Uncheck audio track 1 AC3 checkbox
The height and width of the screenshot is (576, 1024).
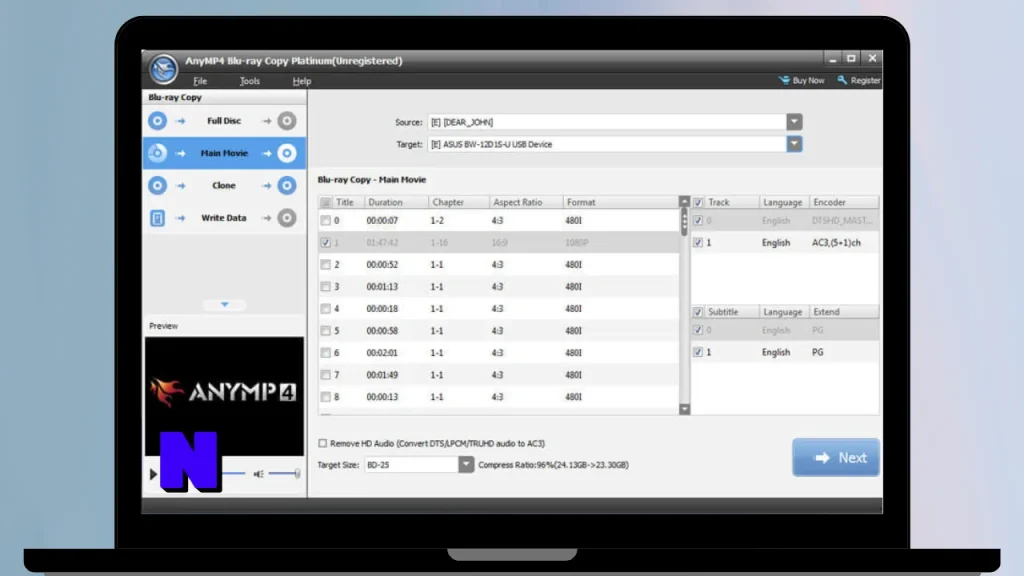(697, 242)
